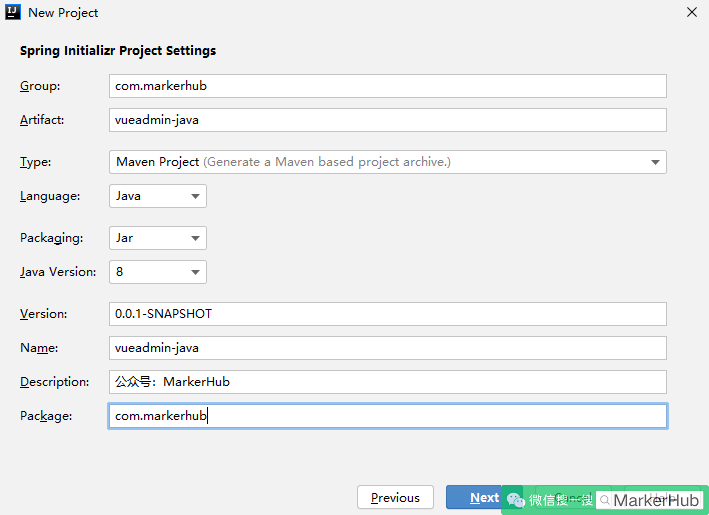Go back with the Previous button
The width and height of the screenshot is (709, 515).
(395, 497)
